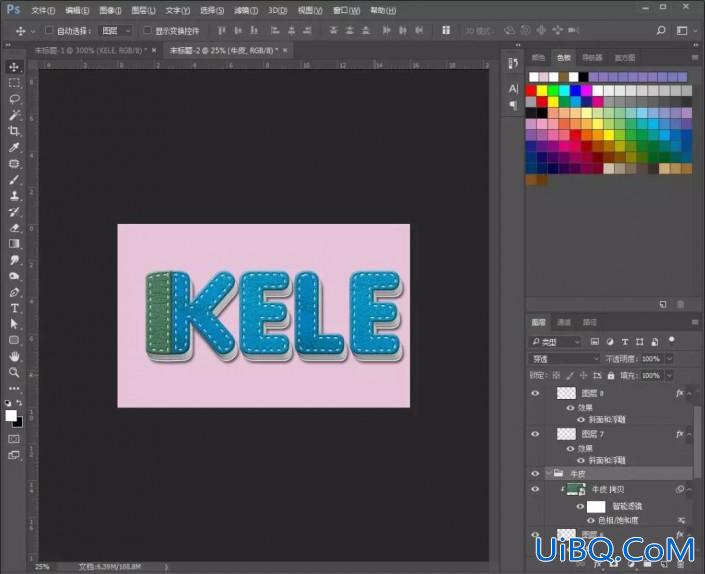Filter layers by type layers T icon

[x=625, y=342]
